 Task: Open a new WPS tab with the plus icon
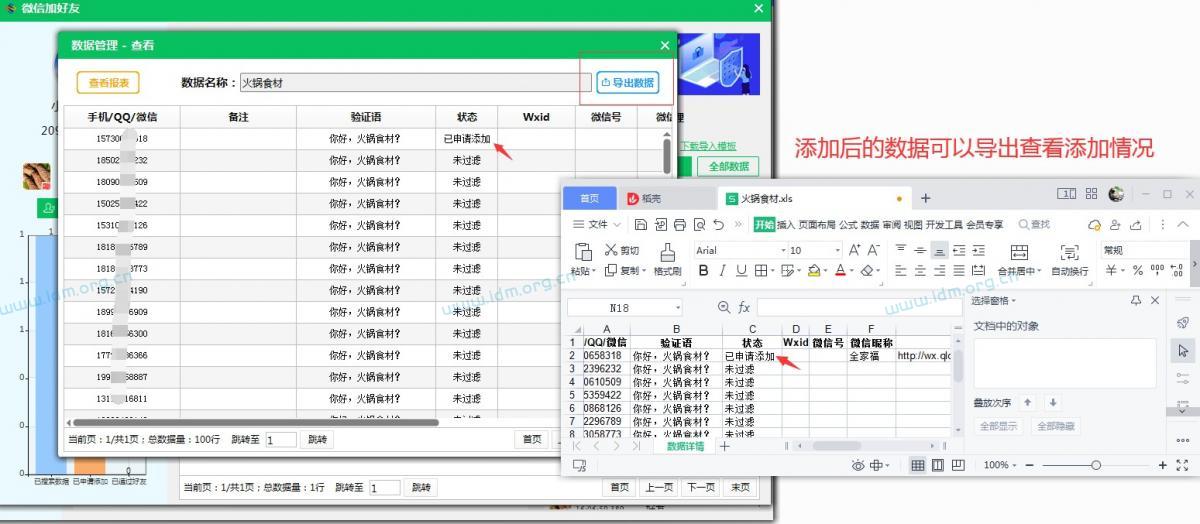point(925,198)
